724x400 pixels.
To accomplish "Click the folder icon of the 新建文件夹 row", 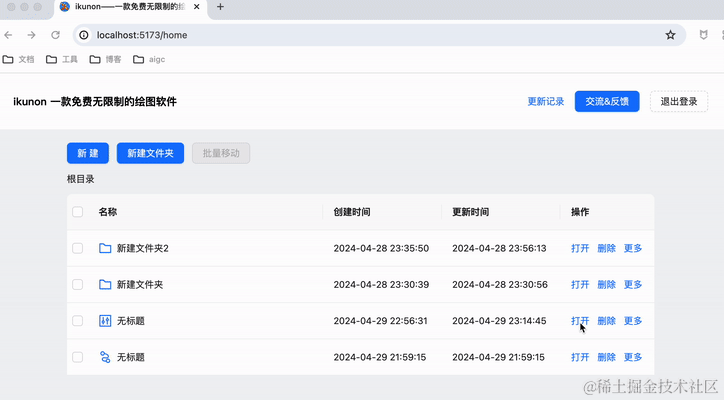I will (x=105, y=285).
